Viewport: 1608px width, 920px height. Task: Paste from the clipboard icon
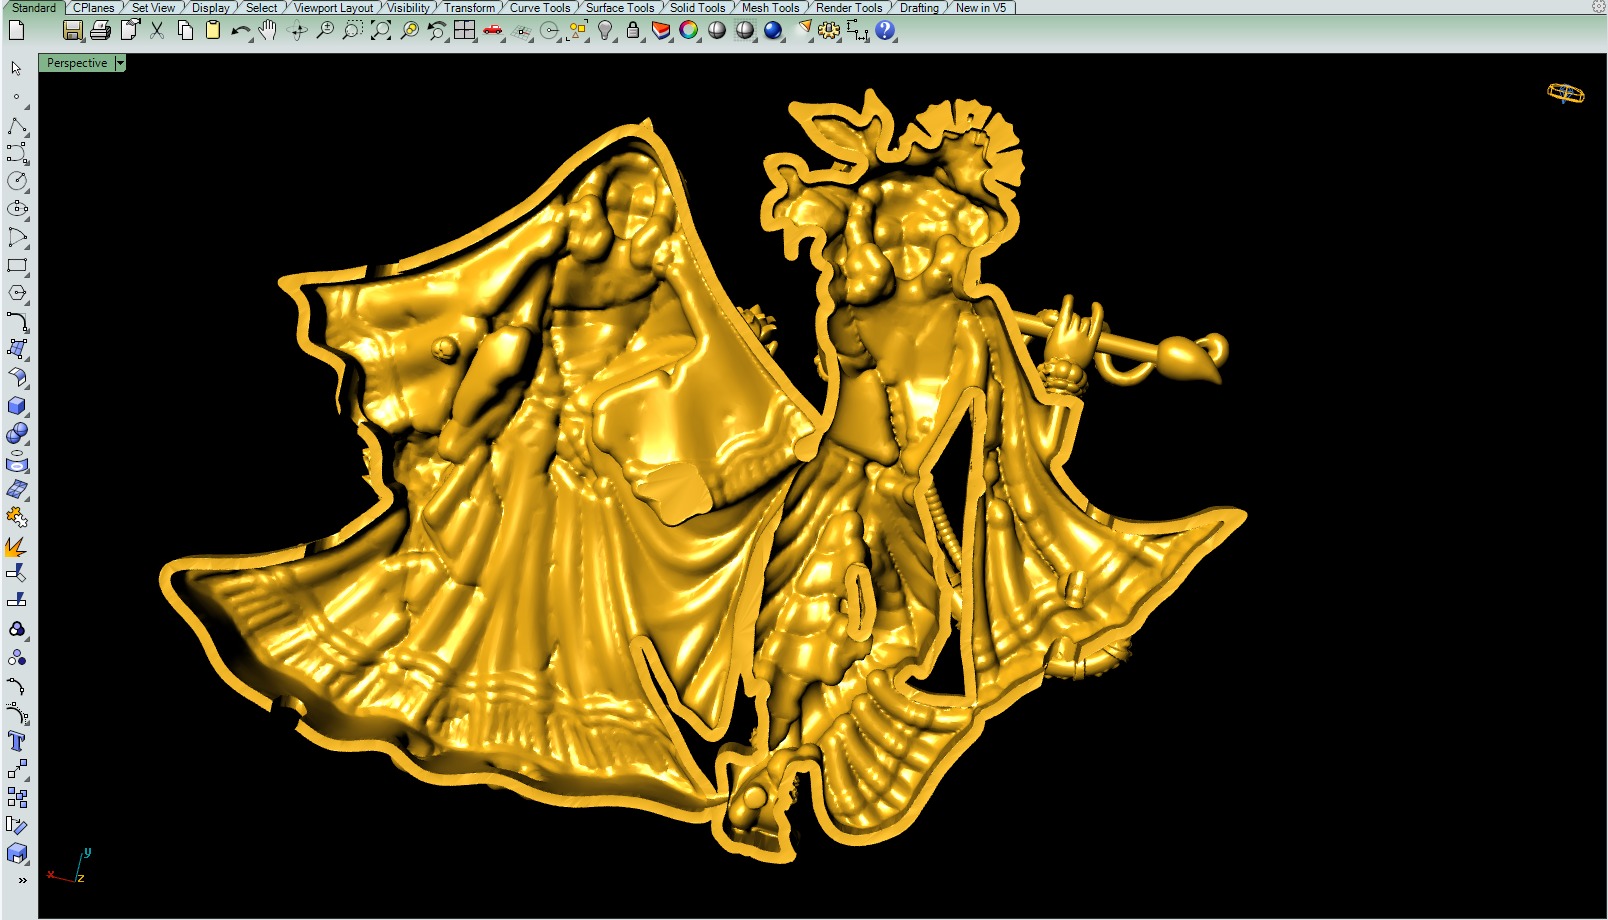(x=213, y=30)
